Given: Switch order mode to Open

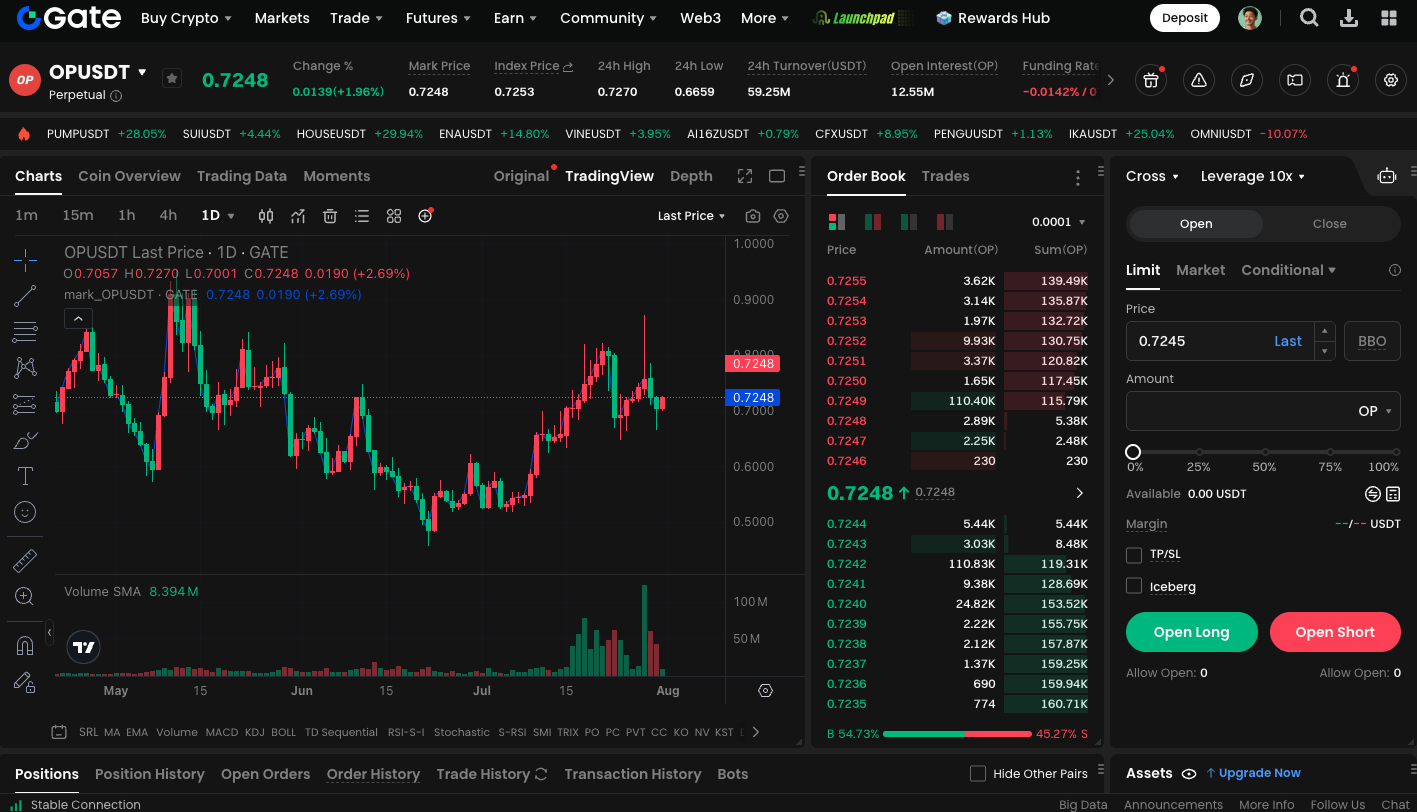Looking at the screenshot, I should [1196, 224].
